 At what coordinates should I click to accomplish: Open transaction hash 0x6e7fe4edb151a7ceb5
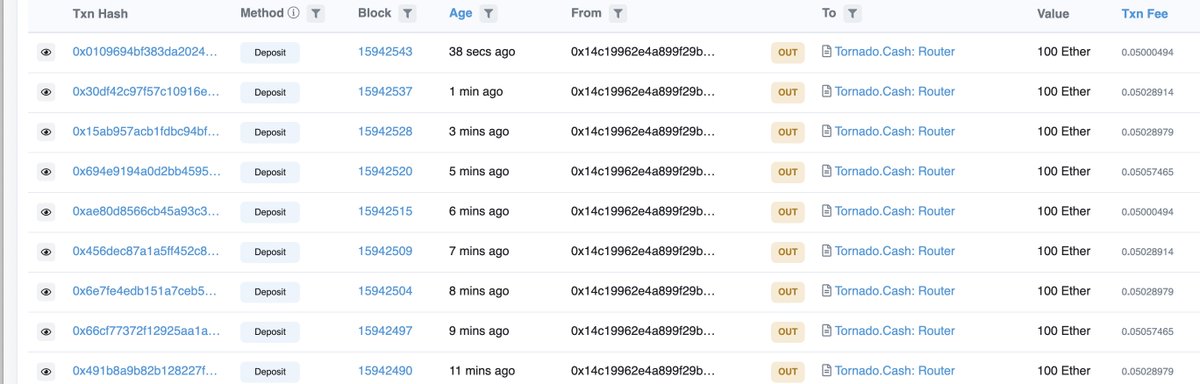pos(145,292)
